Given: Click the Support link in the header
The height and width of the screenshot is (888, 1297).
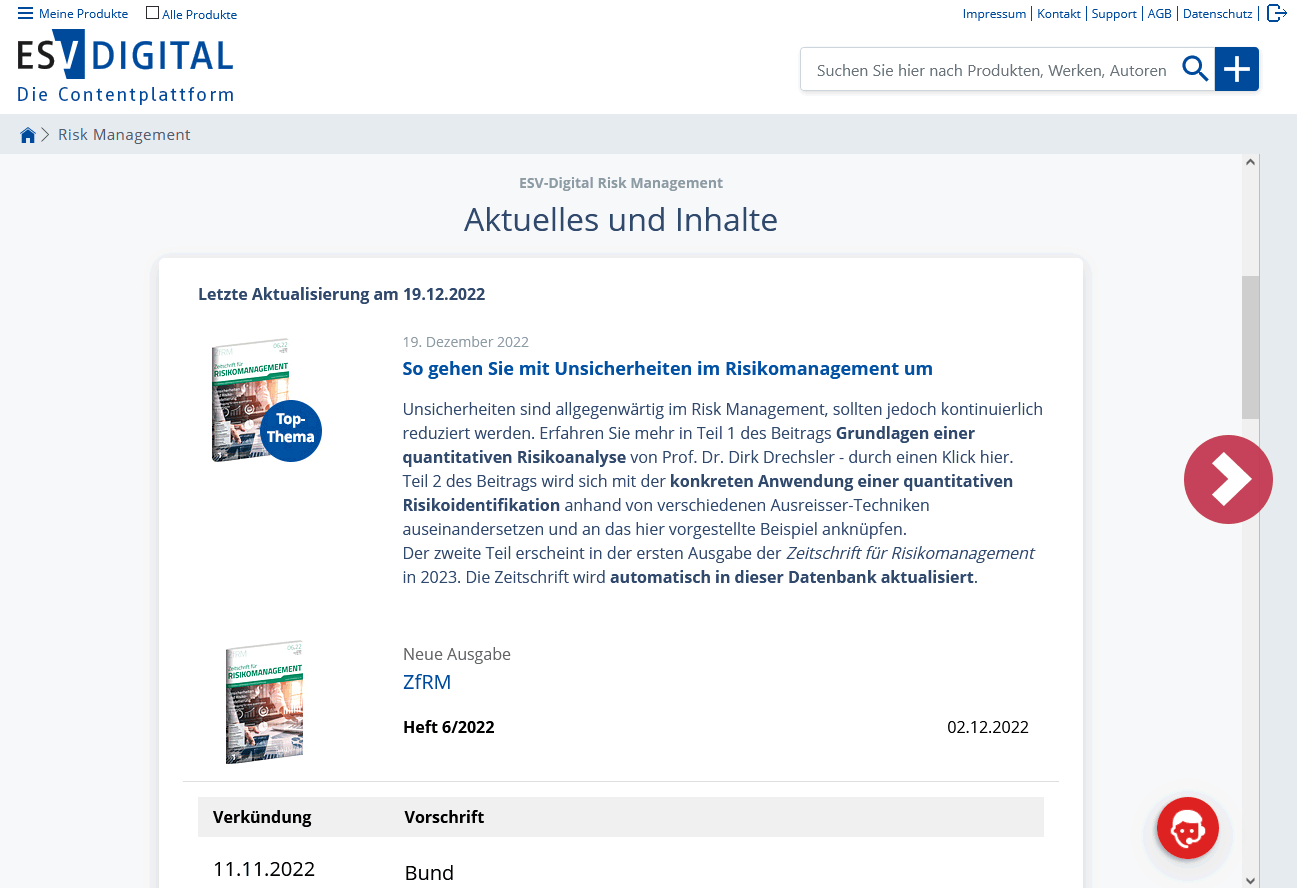Looking at the screenshot, I should tap(1113, 13).
